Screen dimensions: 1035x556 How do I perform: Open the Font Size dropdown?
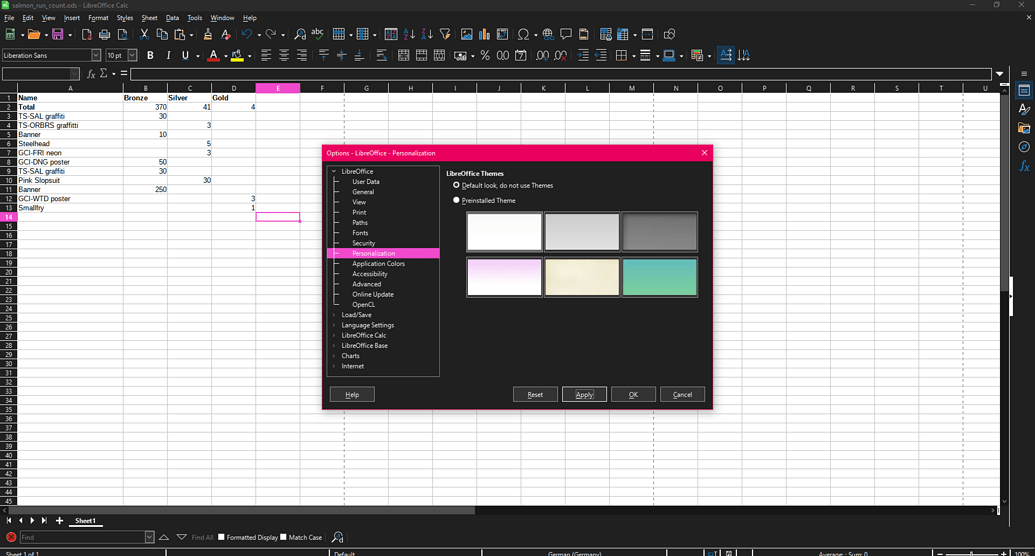click(x=132, y=55)
